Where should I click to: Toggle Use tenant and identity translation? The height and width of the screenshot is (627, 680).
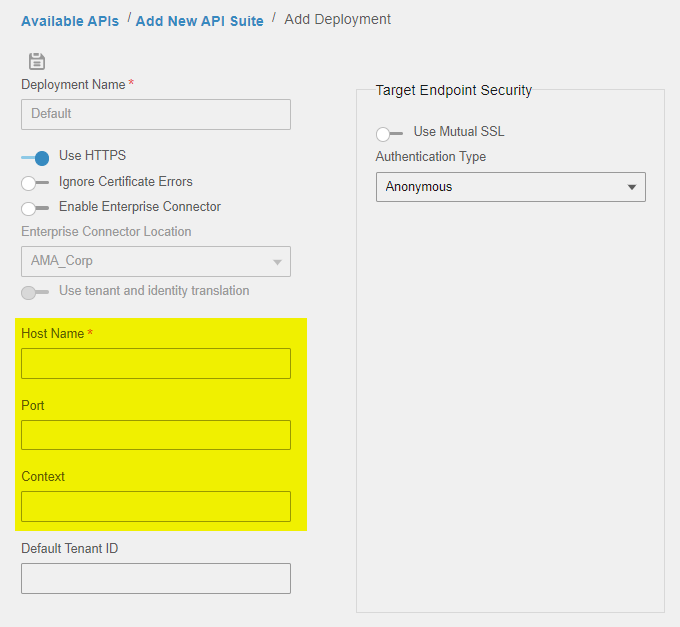[x=35, y=293]
